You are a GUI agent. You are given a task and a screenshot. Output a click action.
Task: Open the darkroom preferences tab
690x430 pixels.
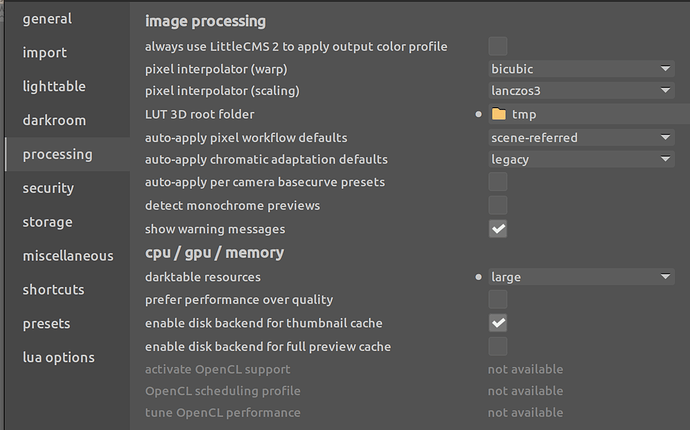(54, 120)
